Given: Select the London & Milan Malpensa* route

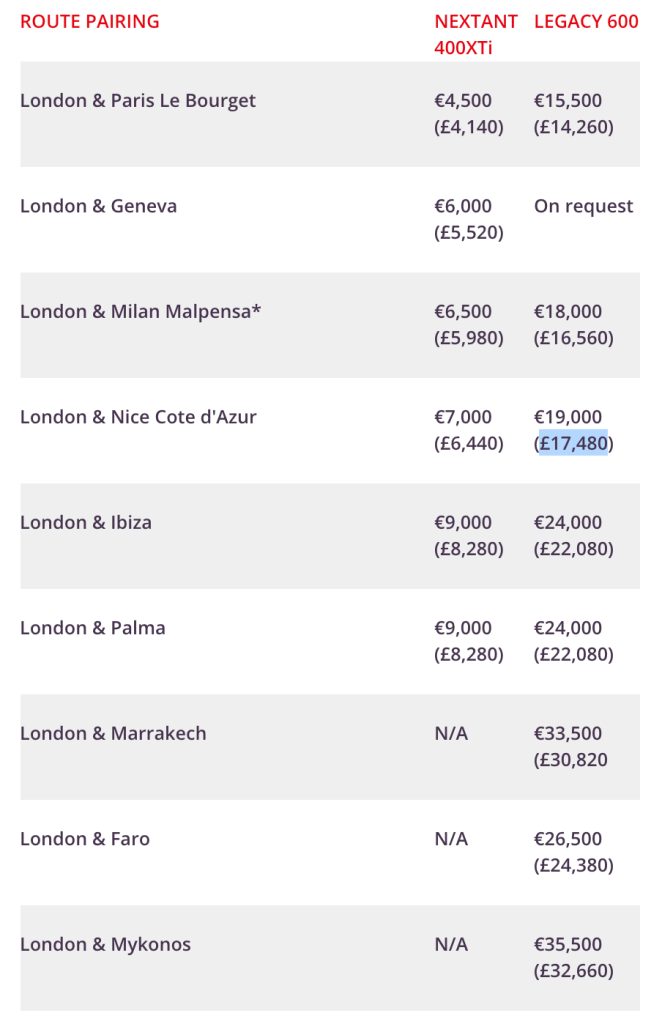Looking at the screenshot, I should pos(140,312).
